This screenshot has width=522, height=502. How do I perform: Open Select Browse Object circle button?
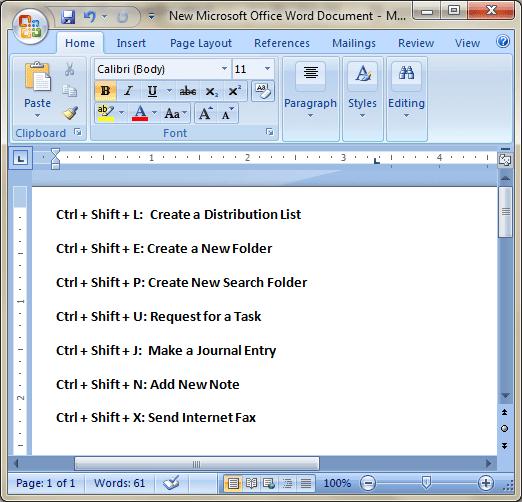coord(505,429)
